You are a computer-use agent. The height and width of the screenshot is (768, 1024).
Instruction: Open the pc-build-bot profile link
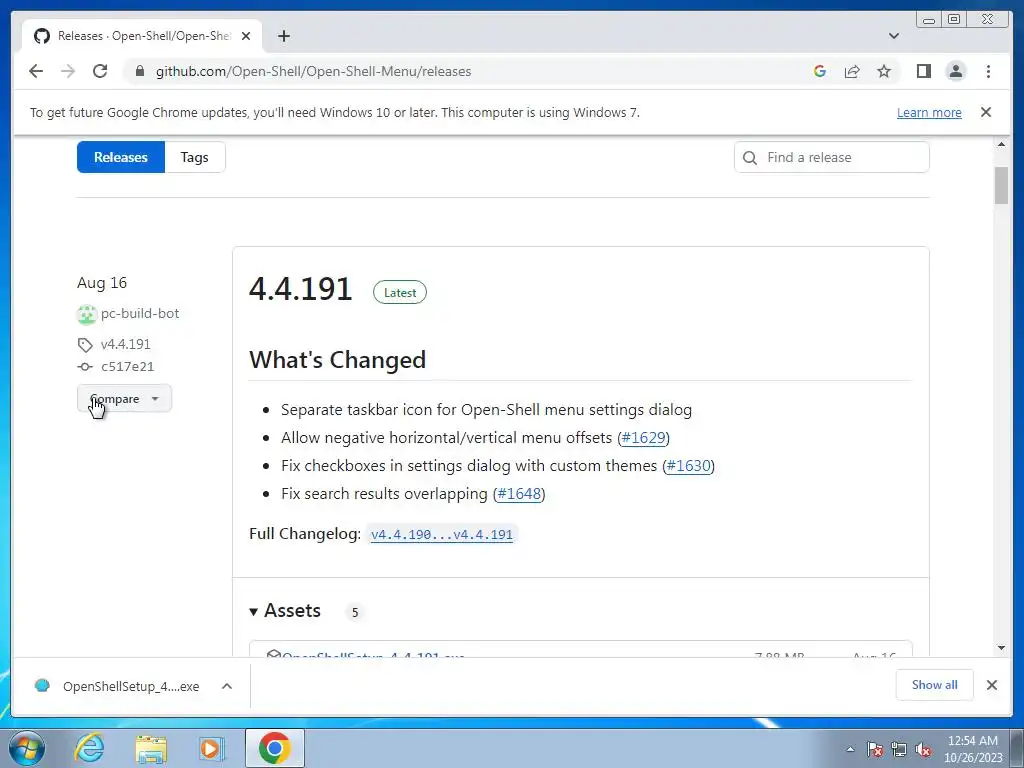pyautogui.click(x=140, y=313)
